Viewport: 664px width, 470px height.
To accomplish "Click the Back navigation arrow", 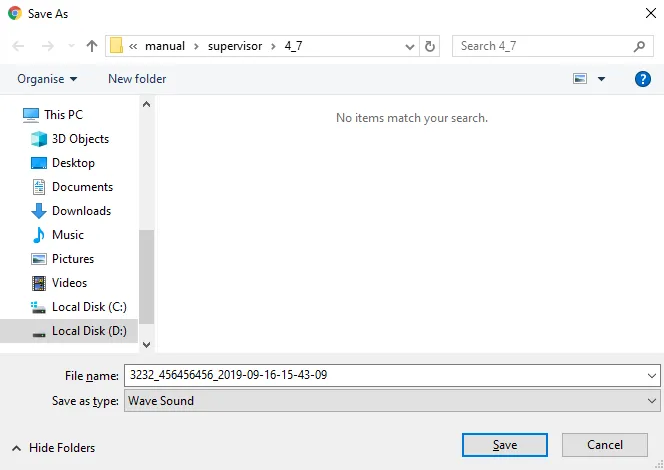I will (18, 46).
